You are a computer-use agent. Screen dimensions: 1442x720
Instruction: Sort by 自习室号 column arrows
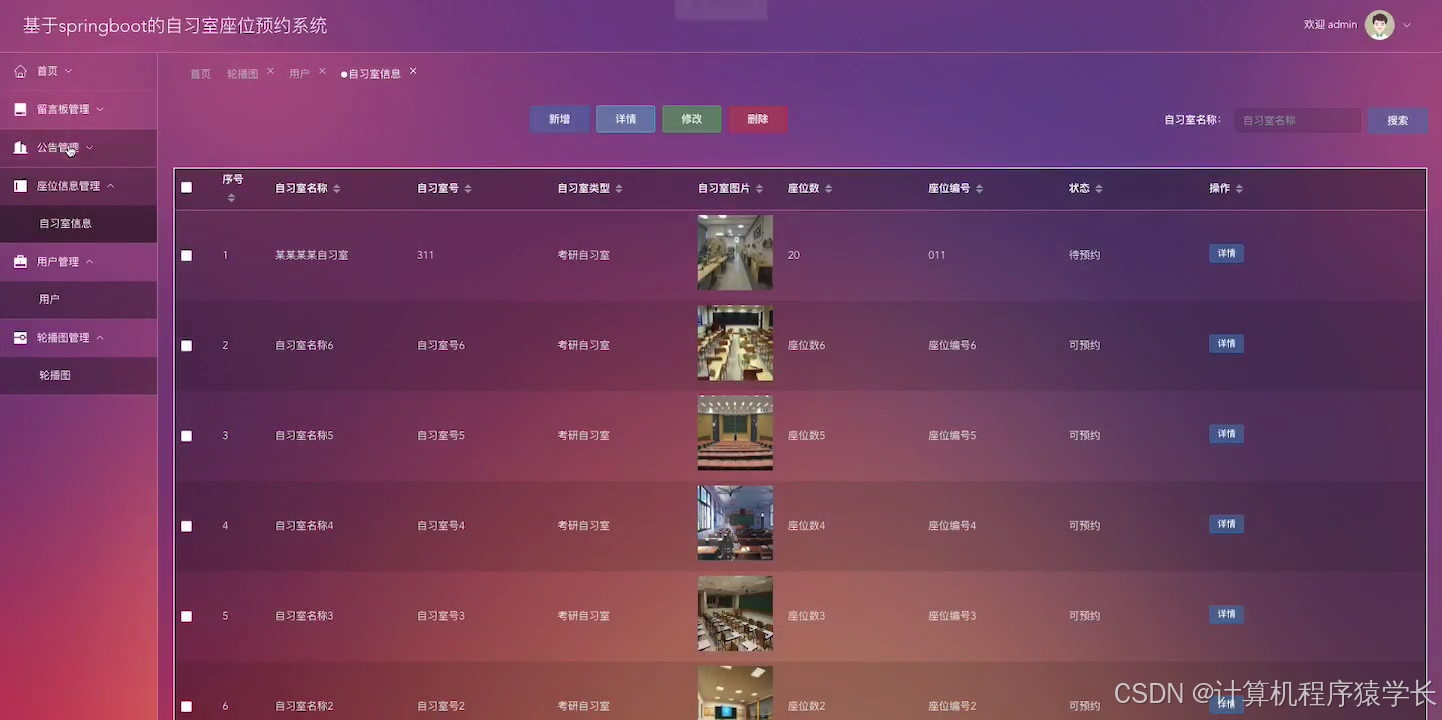468,189
